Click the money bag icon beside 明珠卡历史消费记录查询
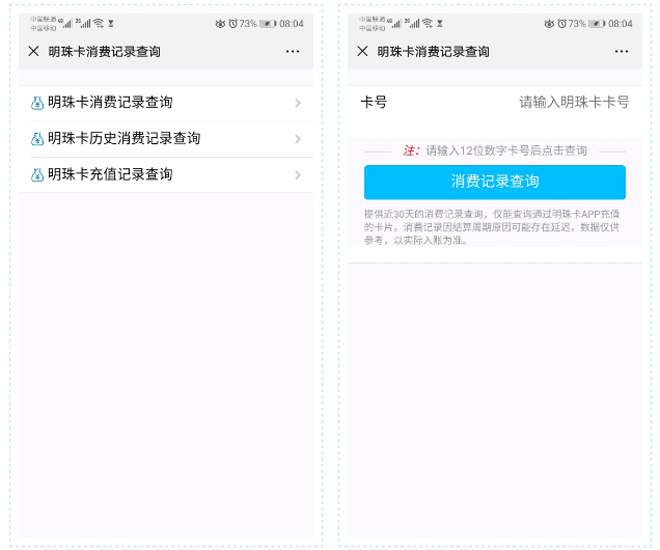The width and height of the screenshot is (660, 550). [x=38, y=139]
